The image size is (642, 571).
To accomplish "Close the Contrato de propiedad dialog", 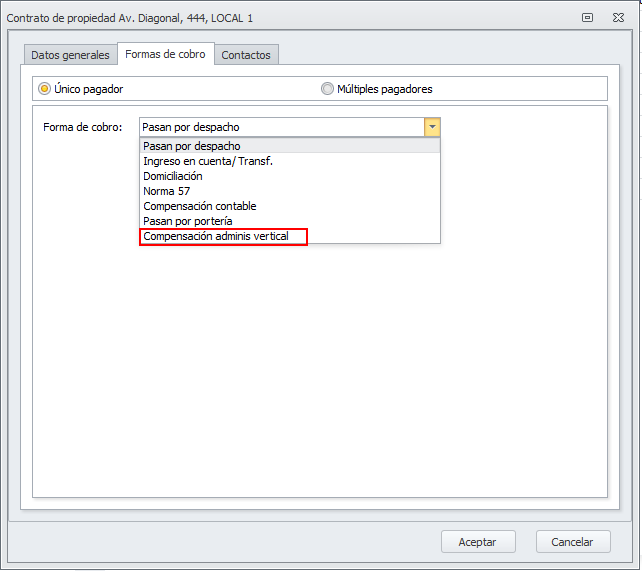I will (x=617, y=17).
